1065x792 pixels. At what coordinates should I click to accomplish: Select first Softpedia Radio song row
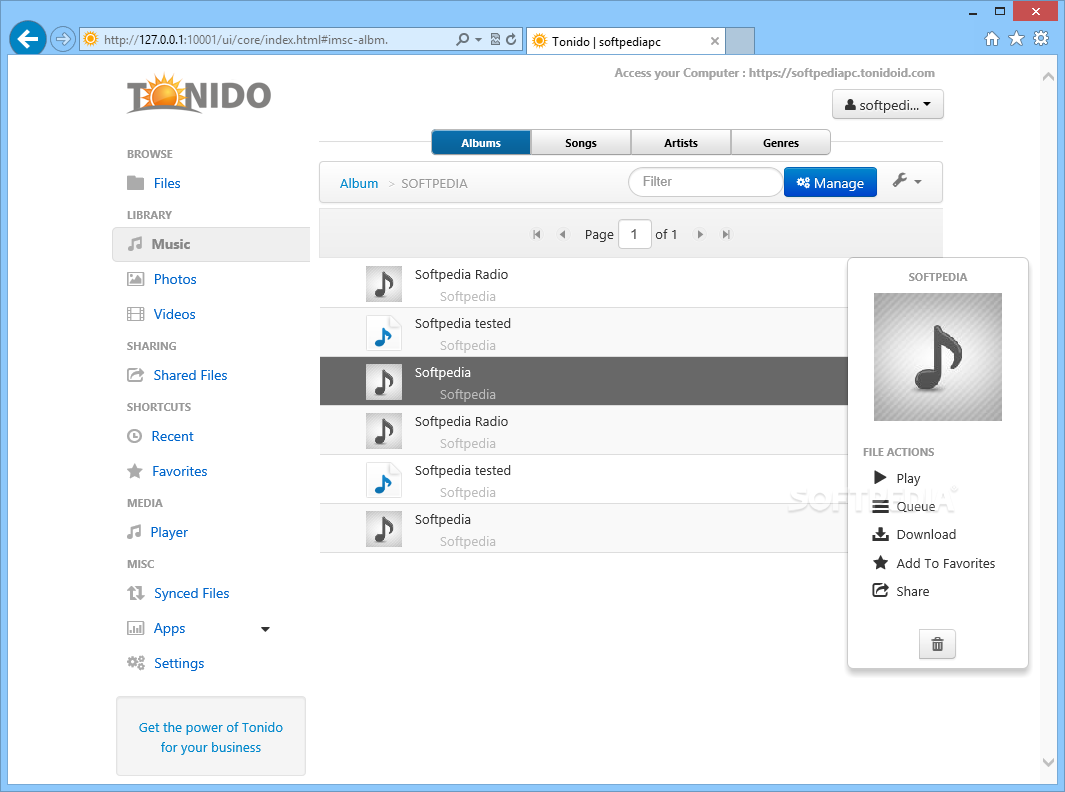pyautogui.click(x=584, y=284)
